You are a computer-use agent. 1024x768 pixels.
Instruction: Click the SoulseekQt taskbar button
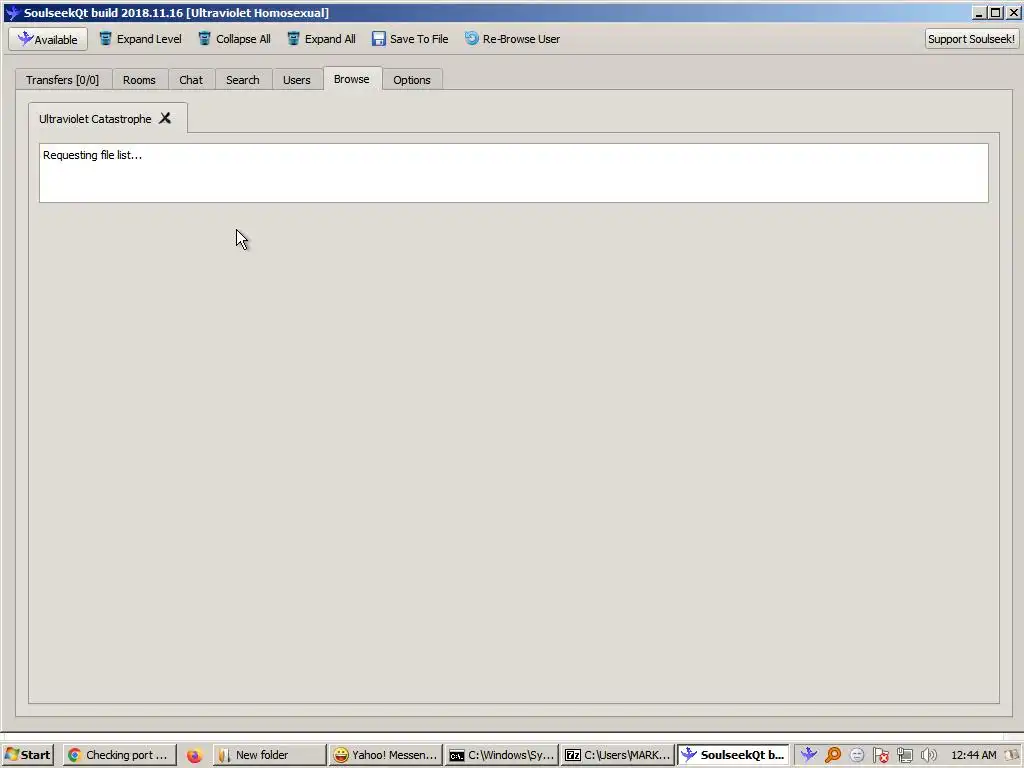(x=733, y=755)
